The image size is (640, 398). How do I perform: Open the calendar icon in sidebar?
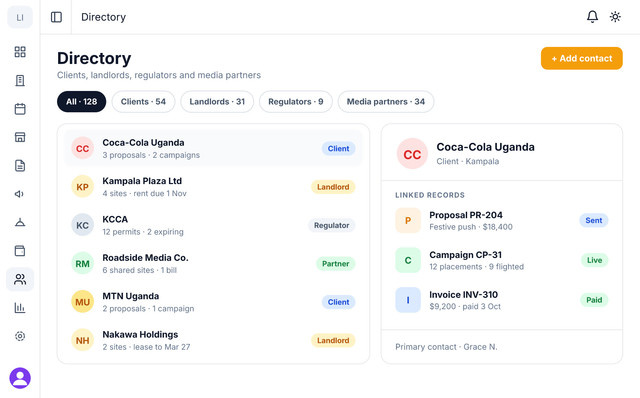click(x=20, y=109)
